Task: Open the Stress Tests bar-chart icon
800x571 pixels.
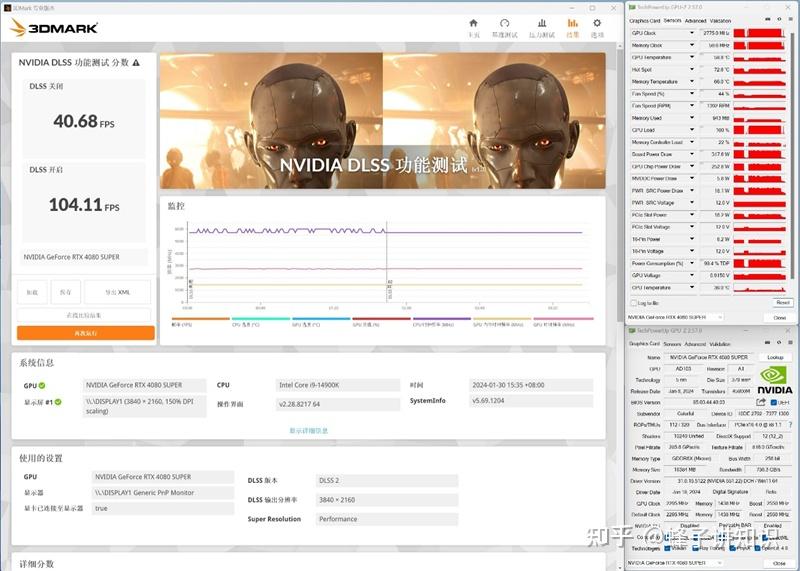Action: (541, 24)
